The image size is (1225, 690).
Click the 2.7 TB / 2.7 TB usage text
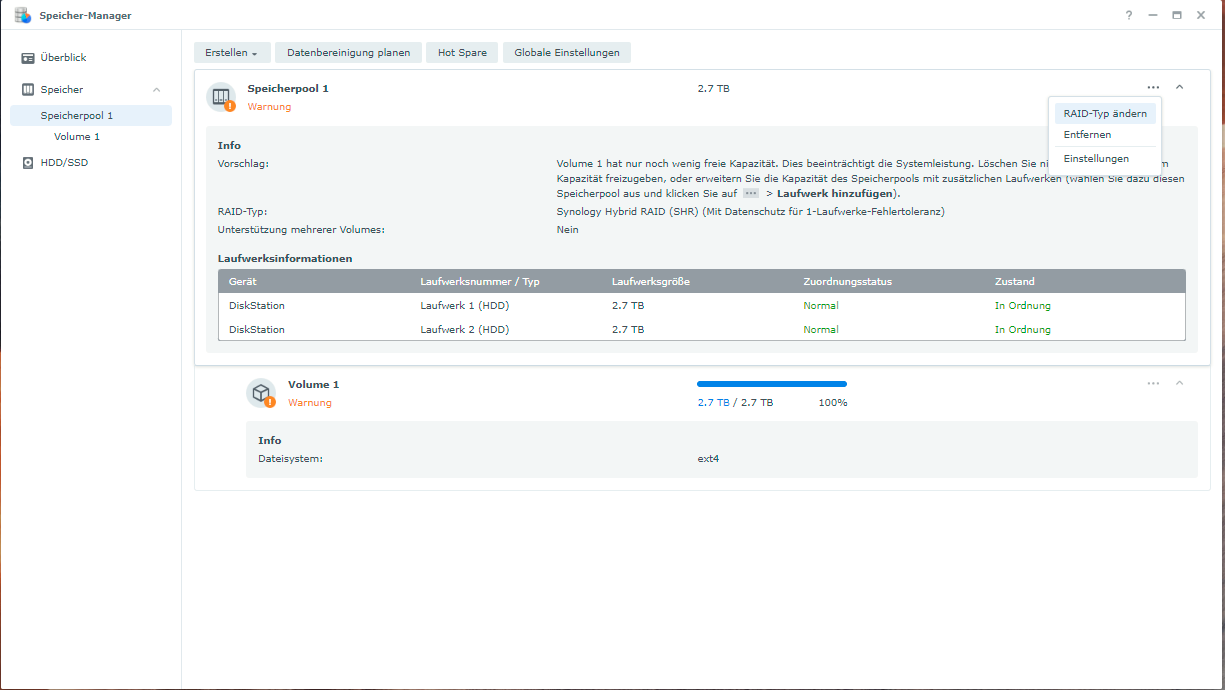point(735,403)
